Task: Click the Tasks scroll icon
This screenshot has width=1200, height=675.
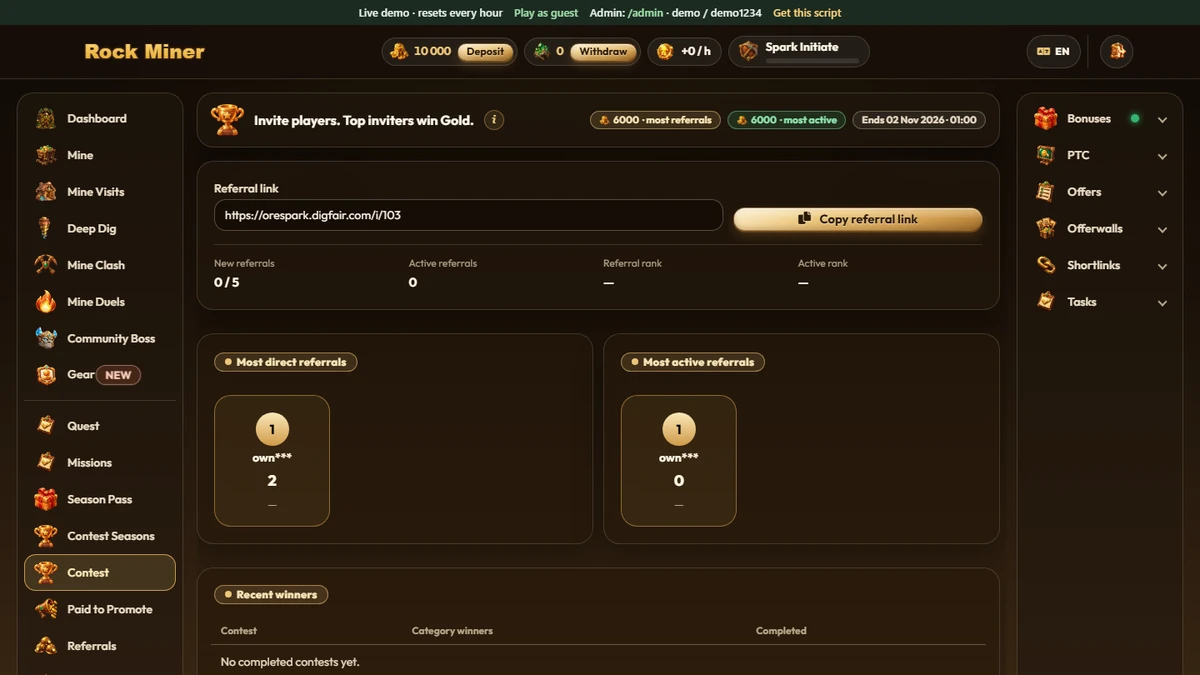Action: [x=1046, y=302]
